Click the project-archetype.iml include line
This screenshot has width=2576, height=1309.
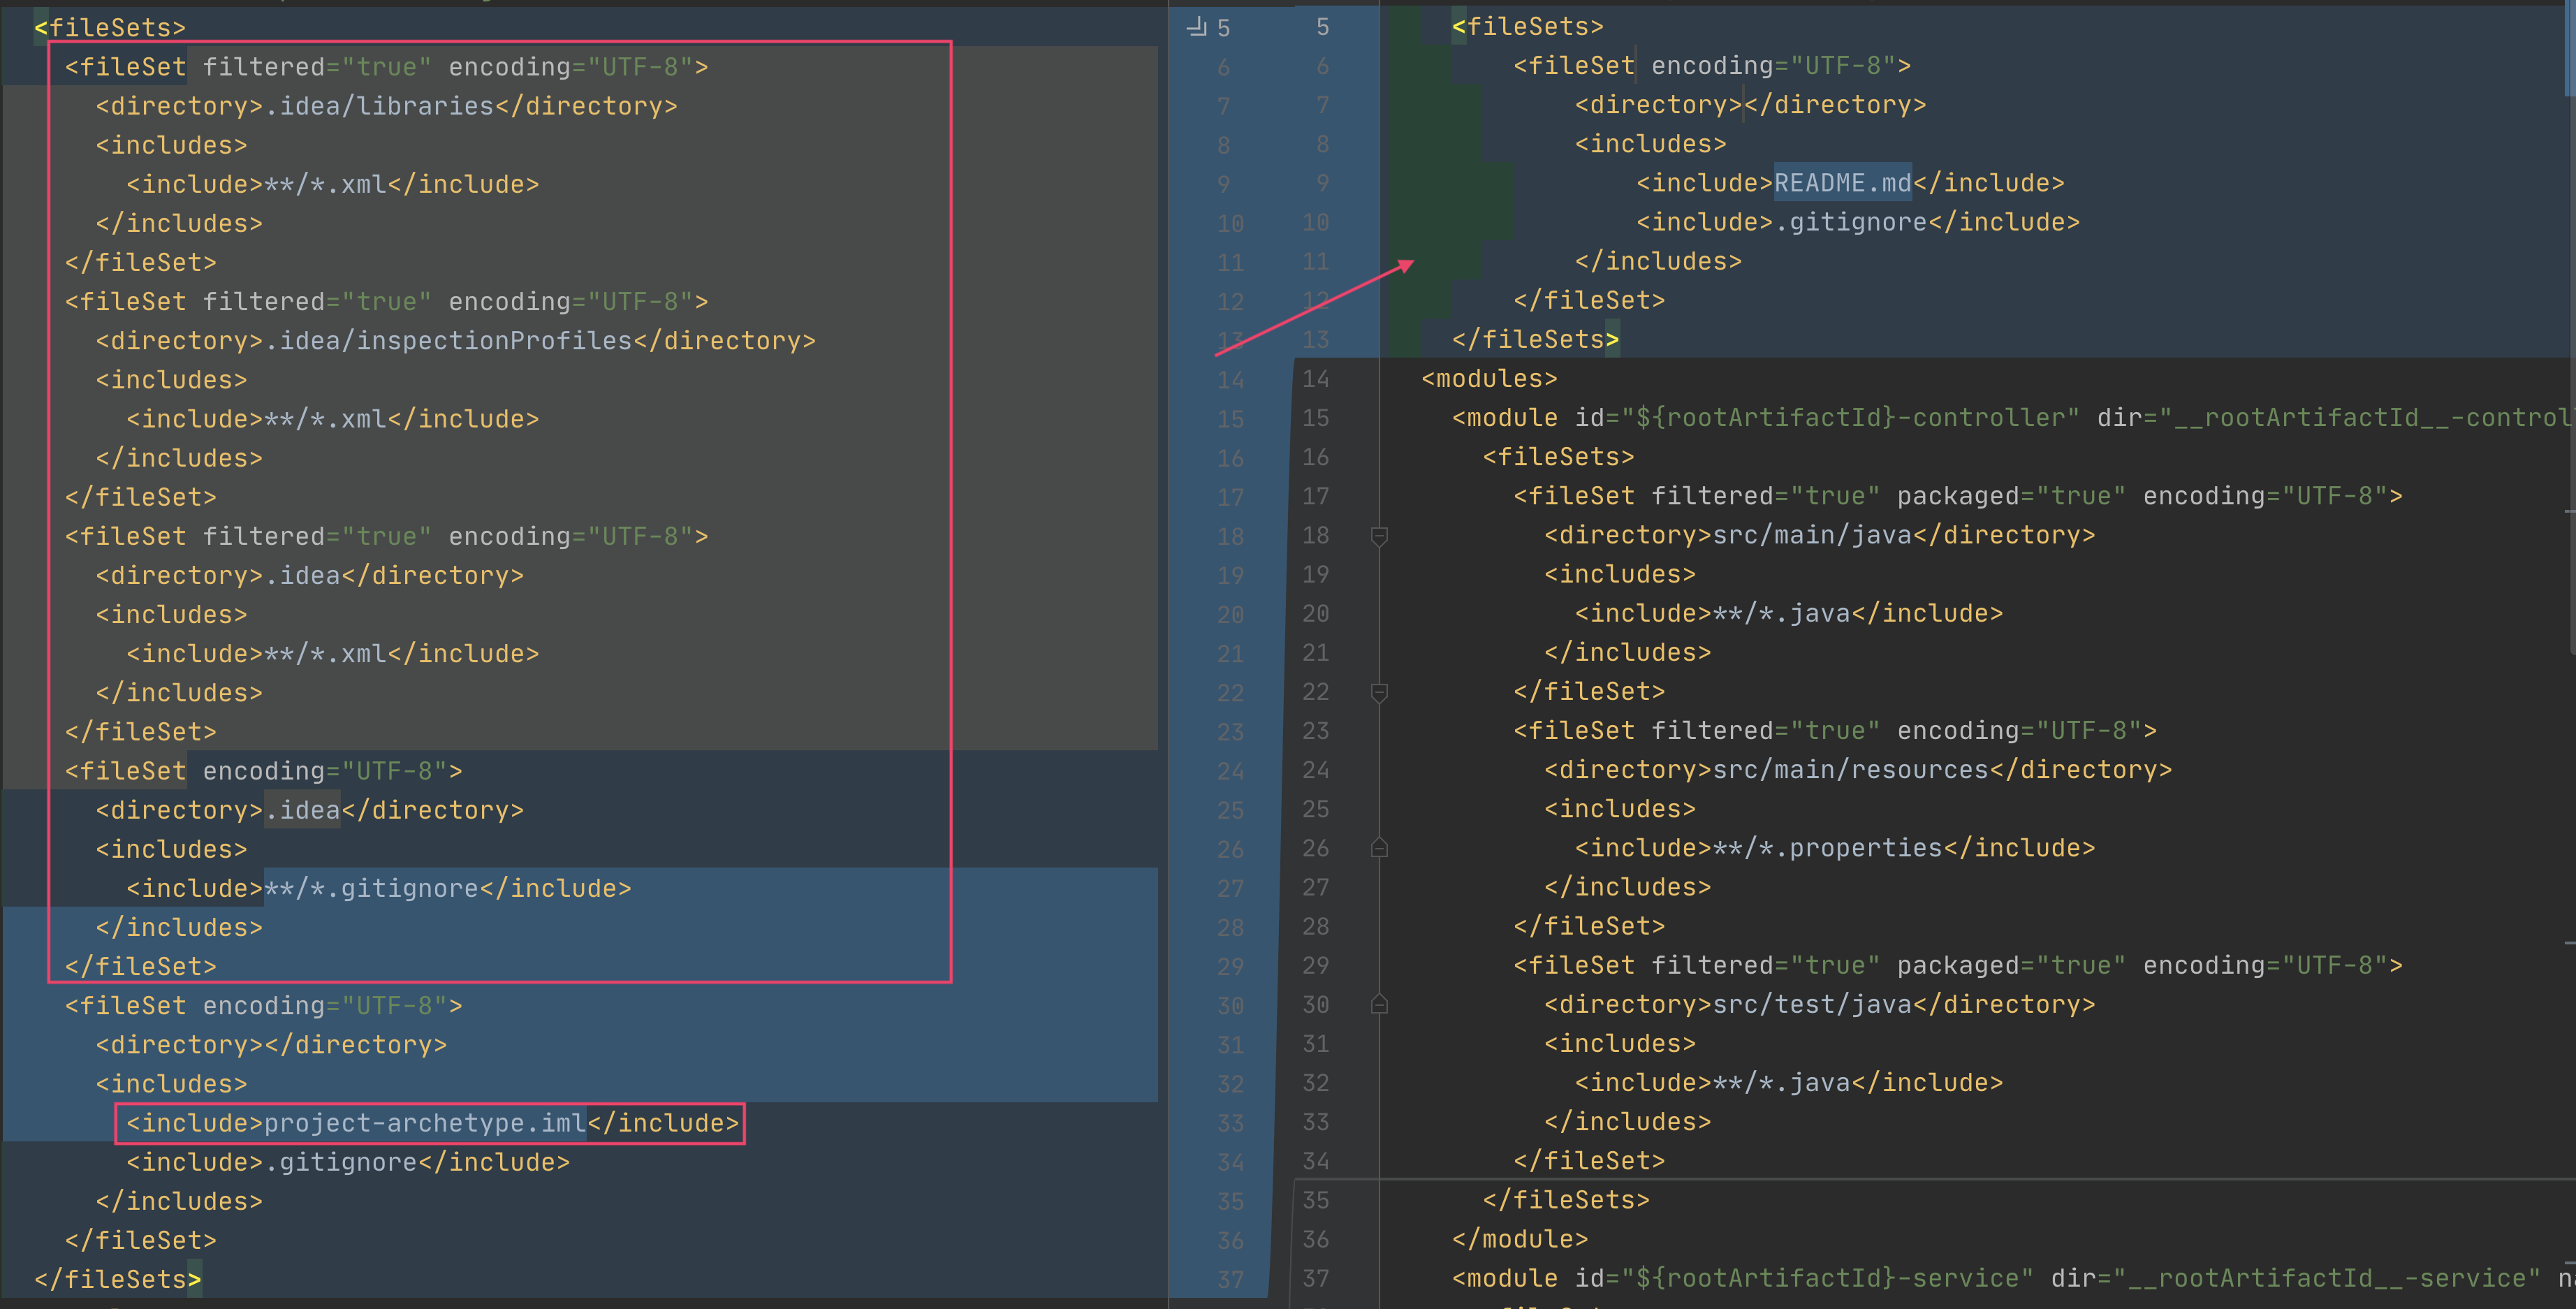point(431,1123)
